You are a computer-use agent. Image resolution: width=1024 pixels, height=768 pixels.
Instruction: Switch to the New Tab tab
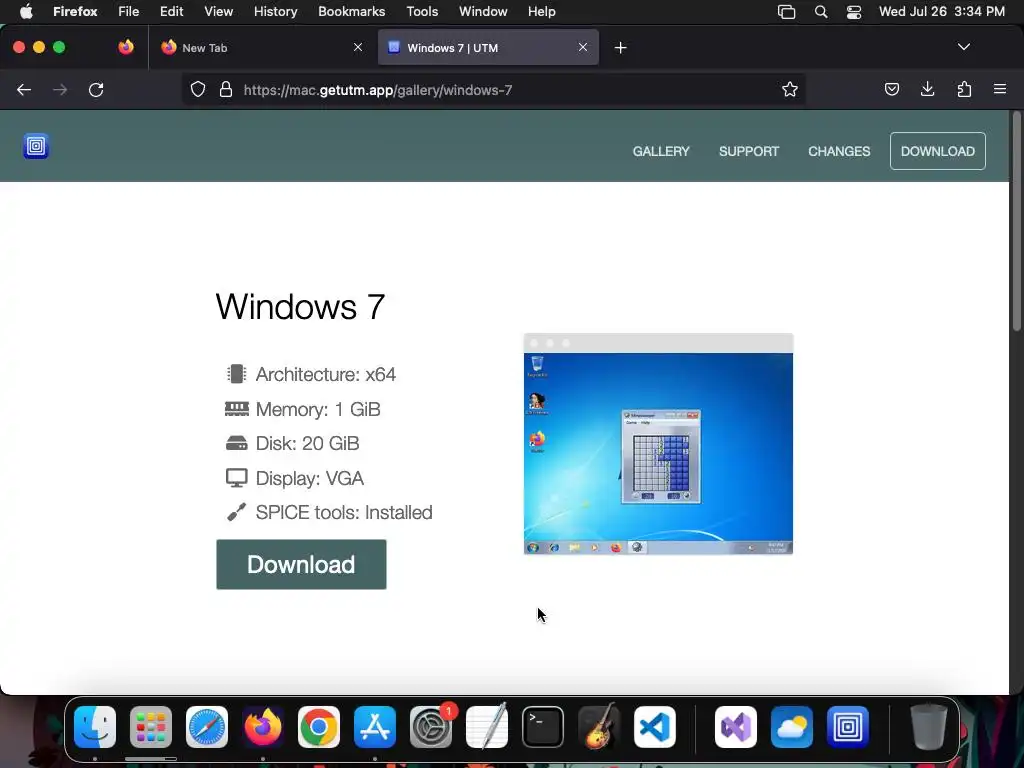point(261,48)
